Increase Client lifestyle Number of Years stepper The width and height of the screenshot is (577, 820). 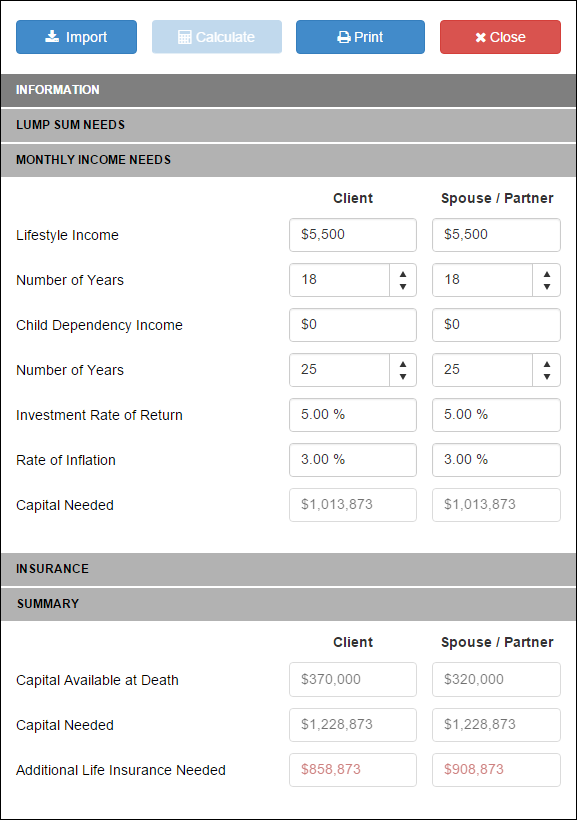[403, 274]
